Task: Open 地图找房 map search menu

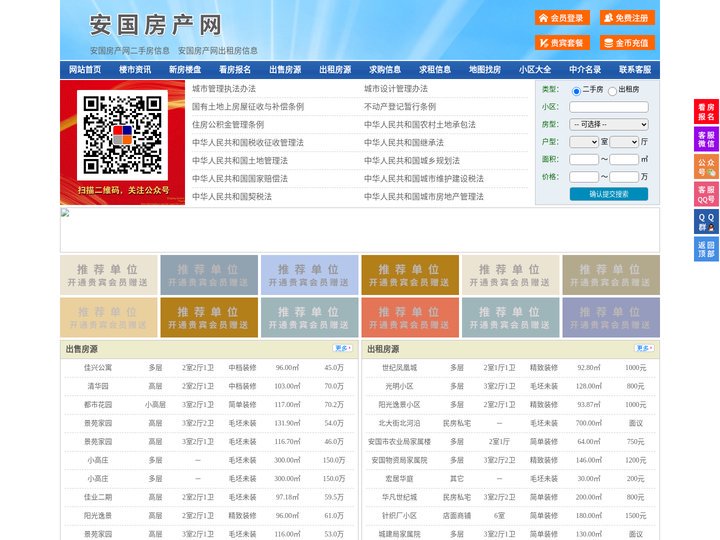Action: (x=485, y=70)
